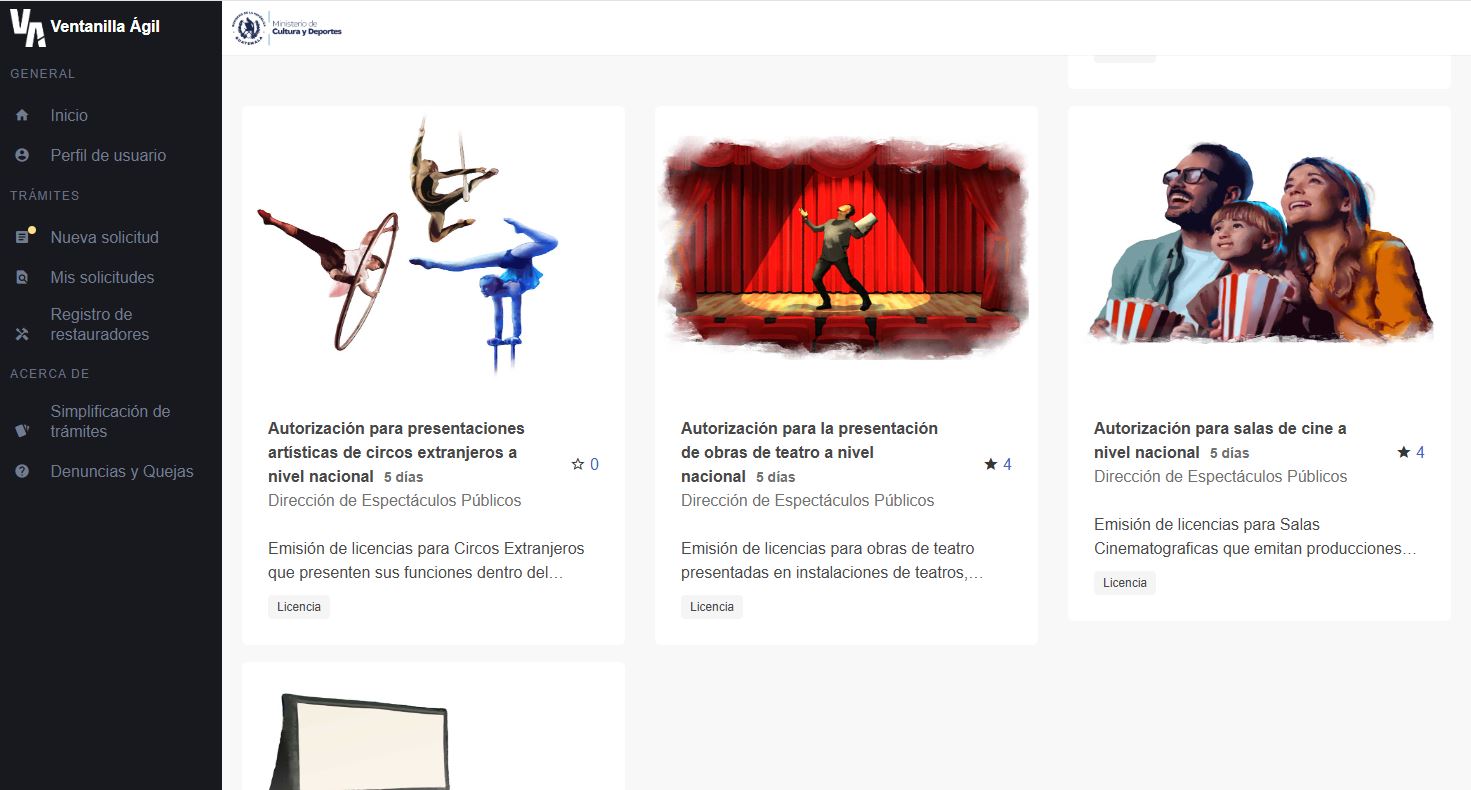The height and width of the screenshot is (790, 1471).
Task: Go to Mis solicitudes menu item
Action: coord(102,278)
